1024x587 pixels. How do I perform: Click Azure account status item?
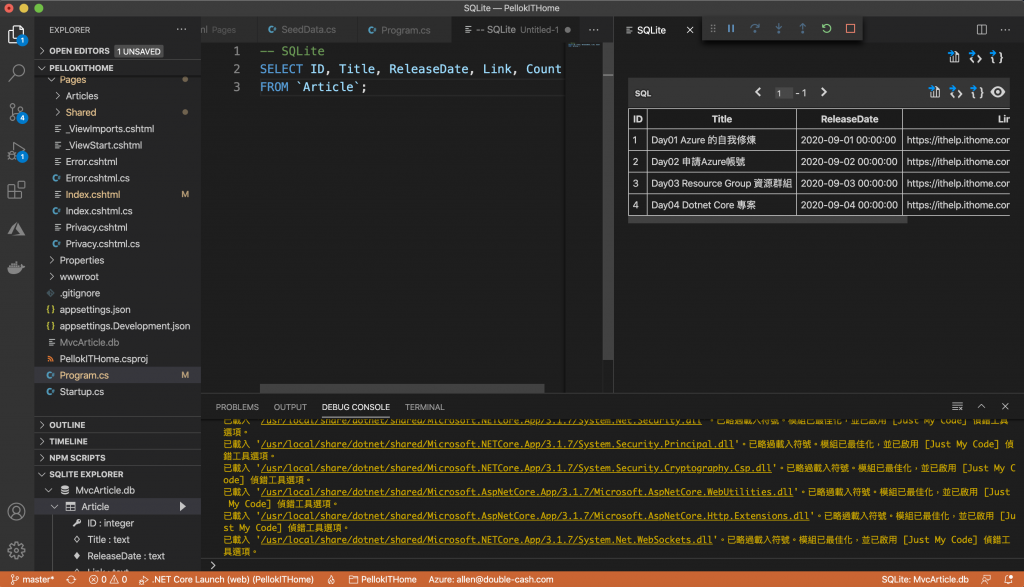(x=490, y=579)
